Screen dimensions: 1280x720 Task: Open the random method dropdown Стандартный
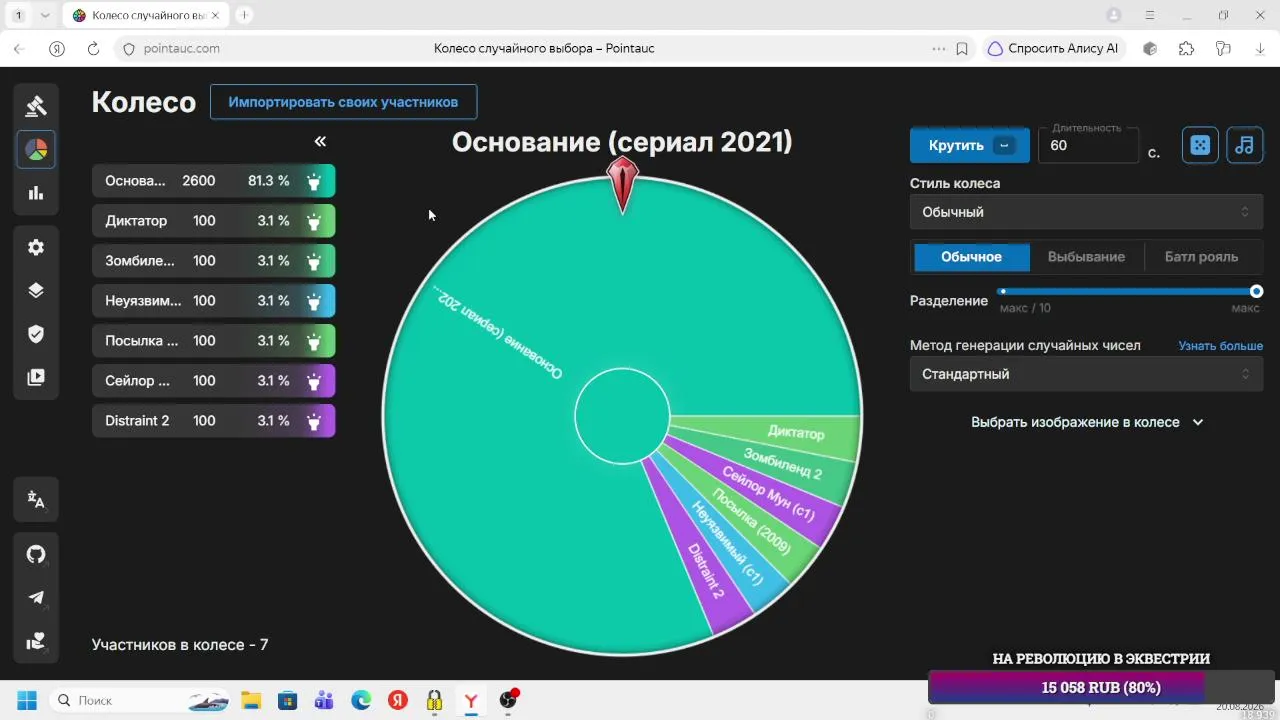pos(1086,374)
